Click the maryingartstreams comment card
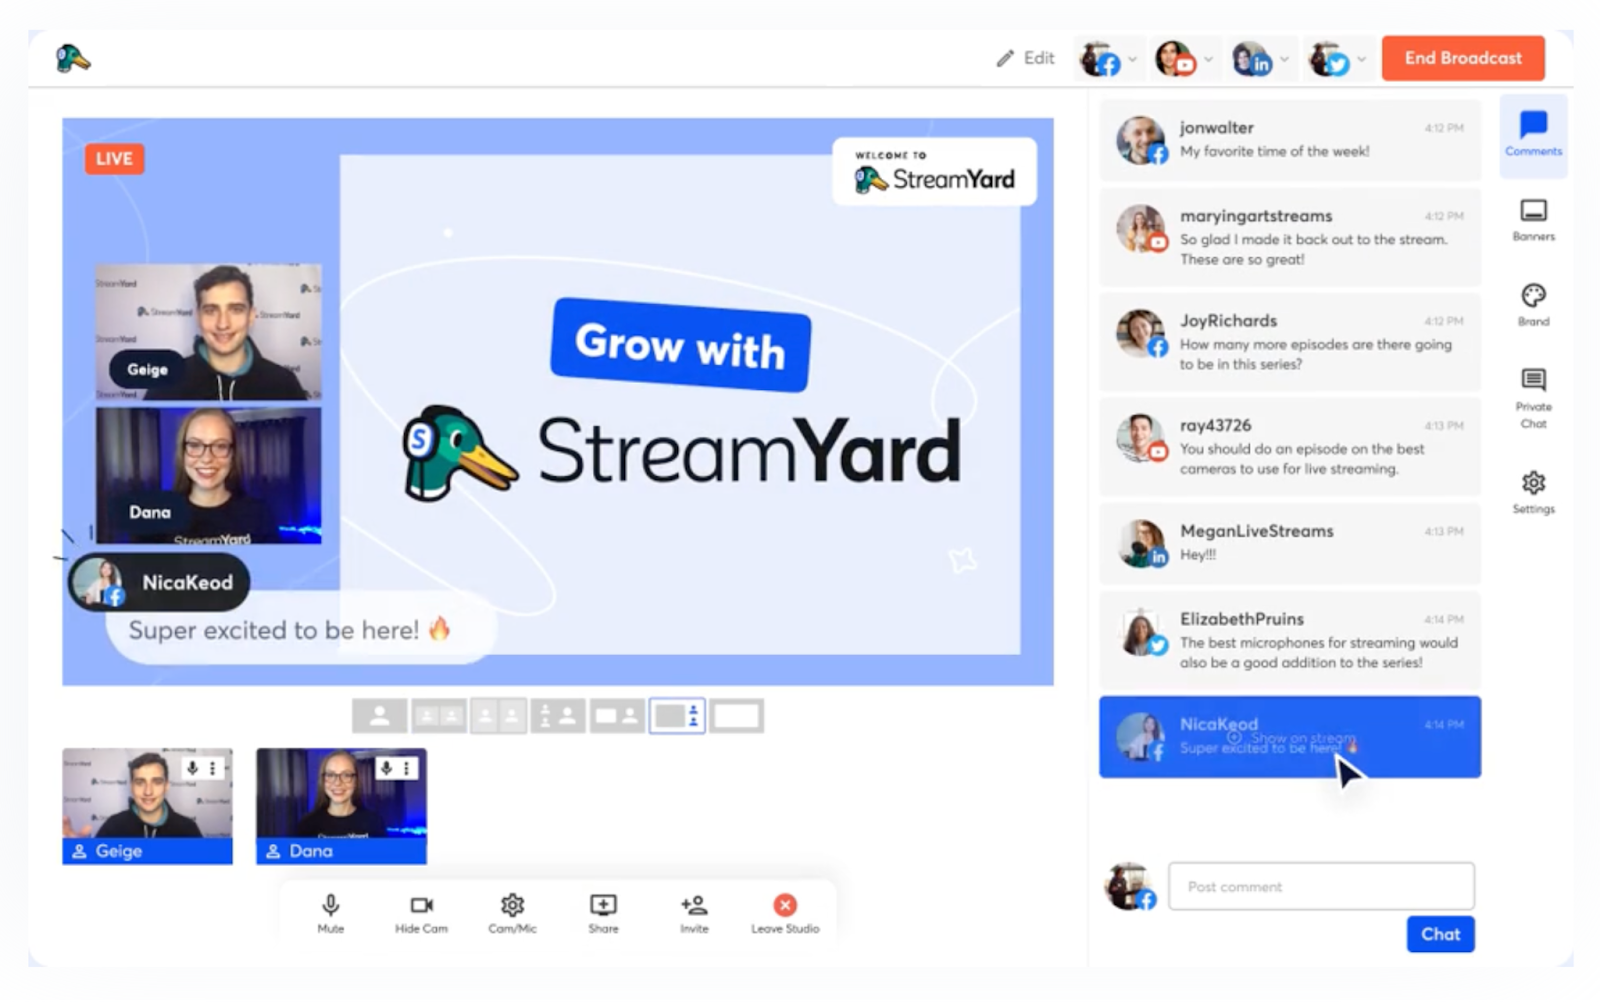The width and height of the screenshot is (1600, 1002). [1290, 237]
